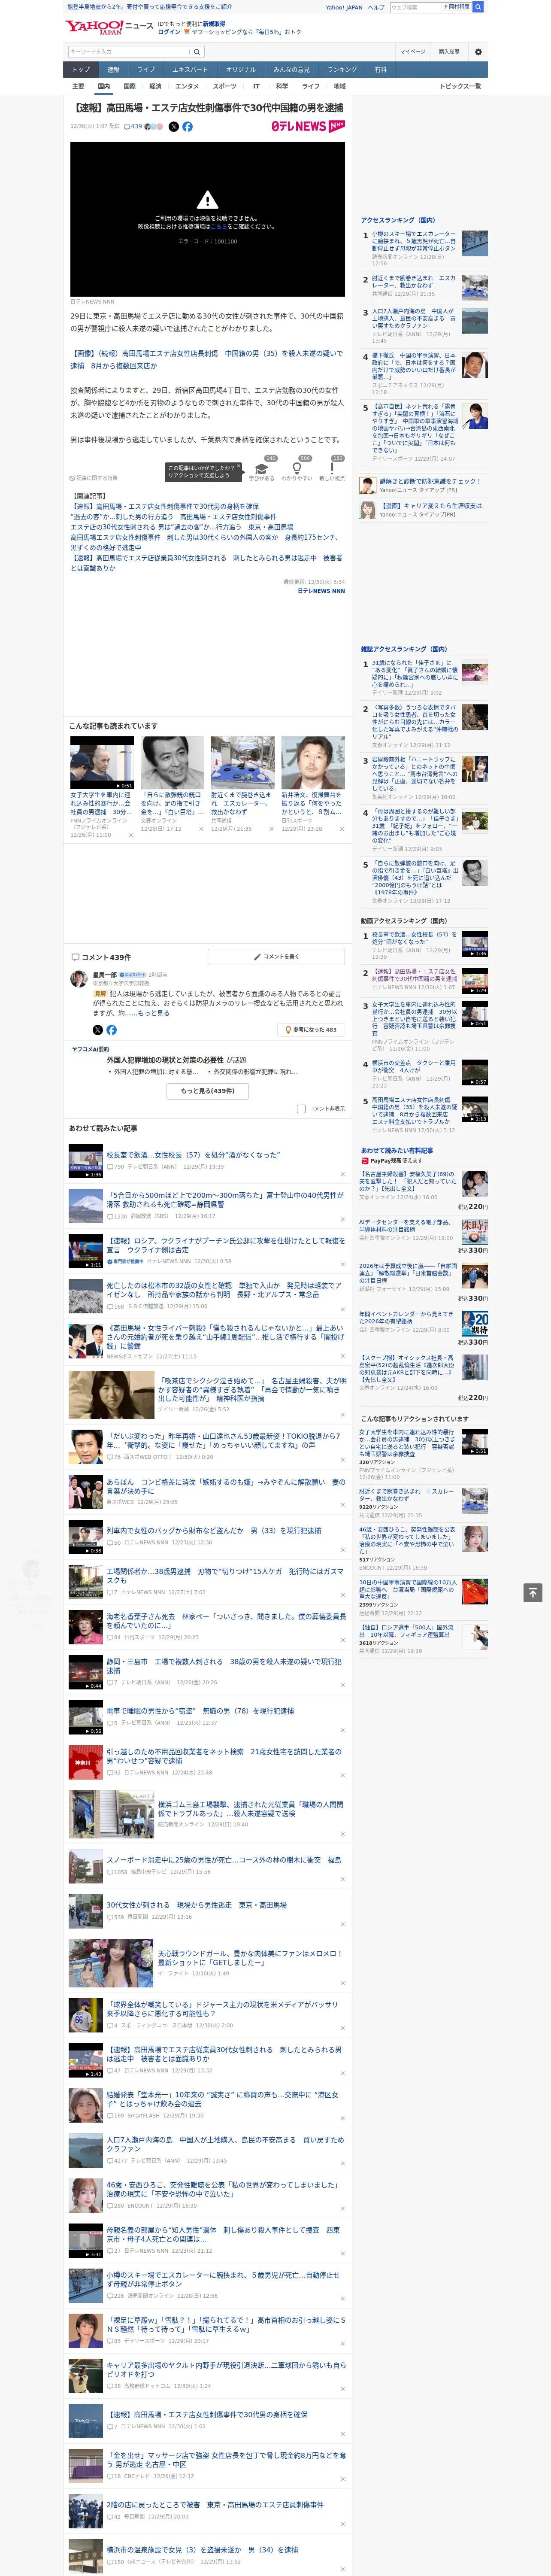Open the Yahoo! JAPAN header link
Screen dimensions: 551x2576
click(344, 7)
